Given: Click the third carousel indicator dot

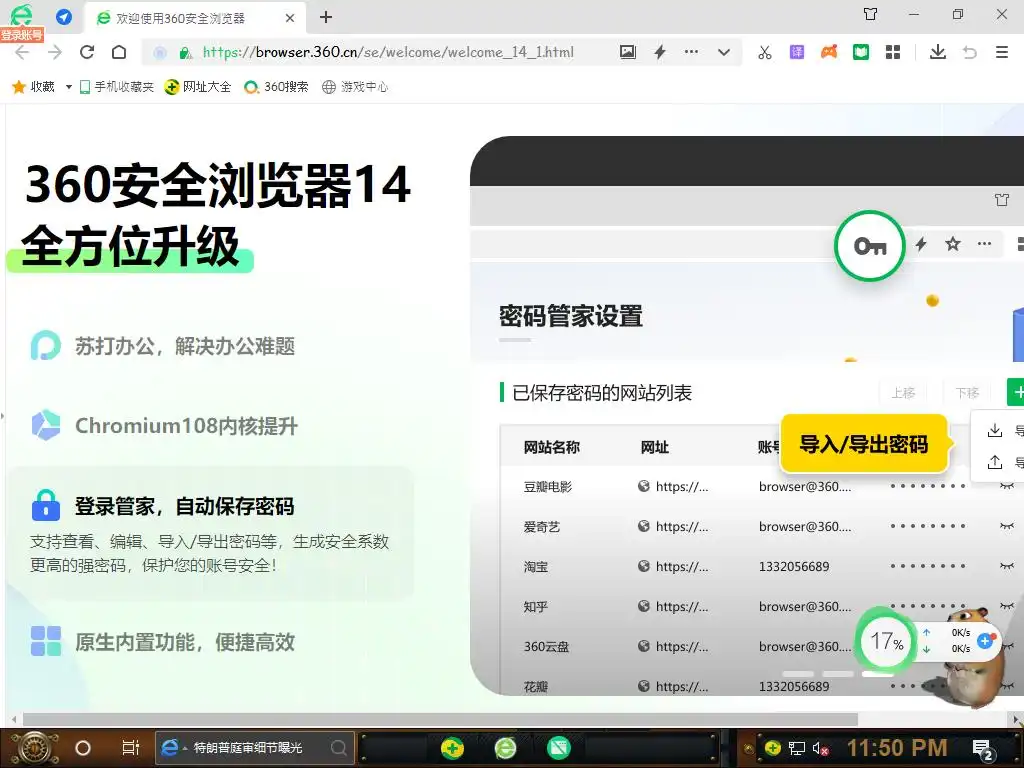Looking at the screenshot, I should (878, 674).
